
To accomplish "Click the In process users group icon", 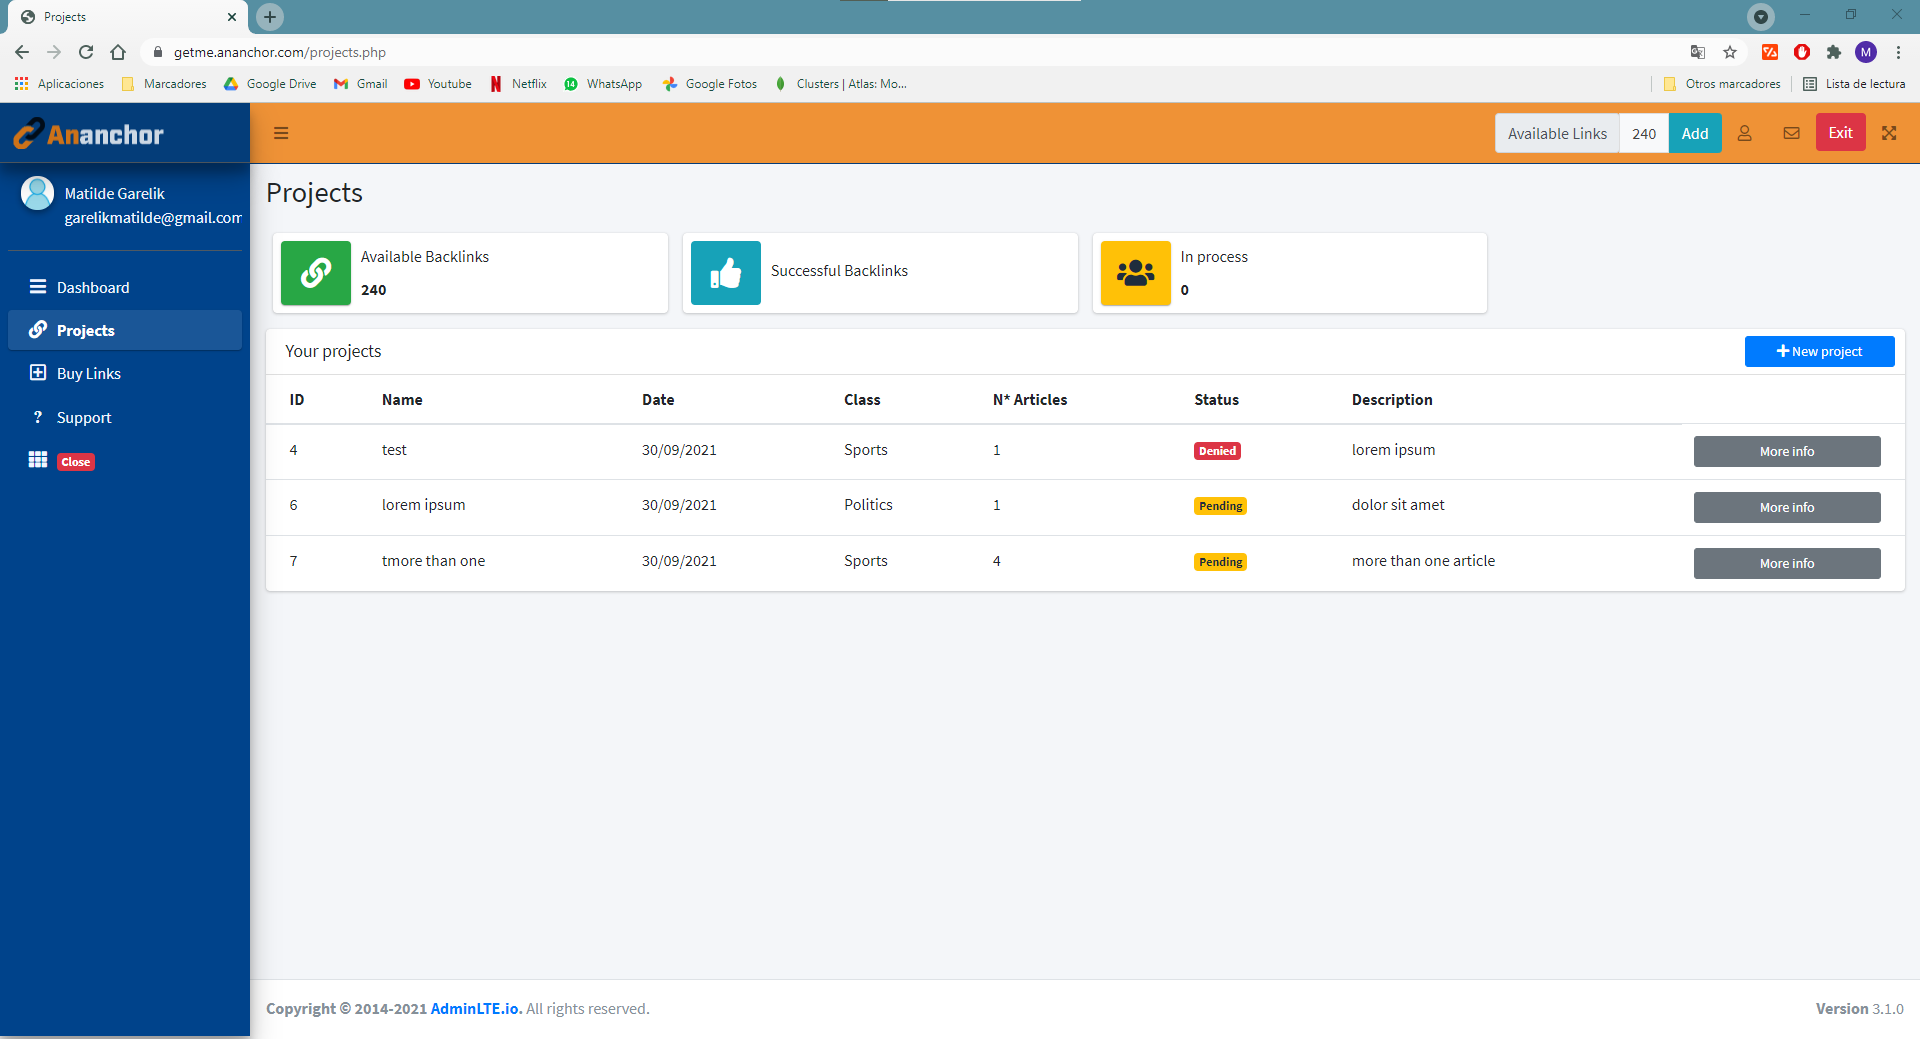I will click(1136, 273).
